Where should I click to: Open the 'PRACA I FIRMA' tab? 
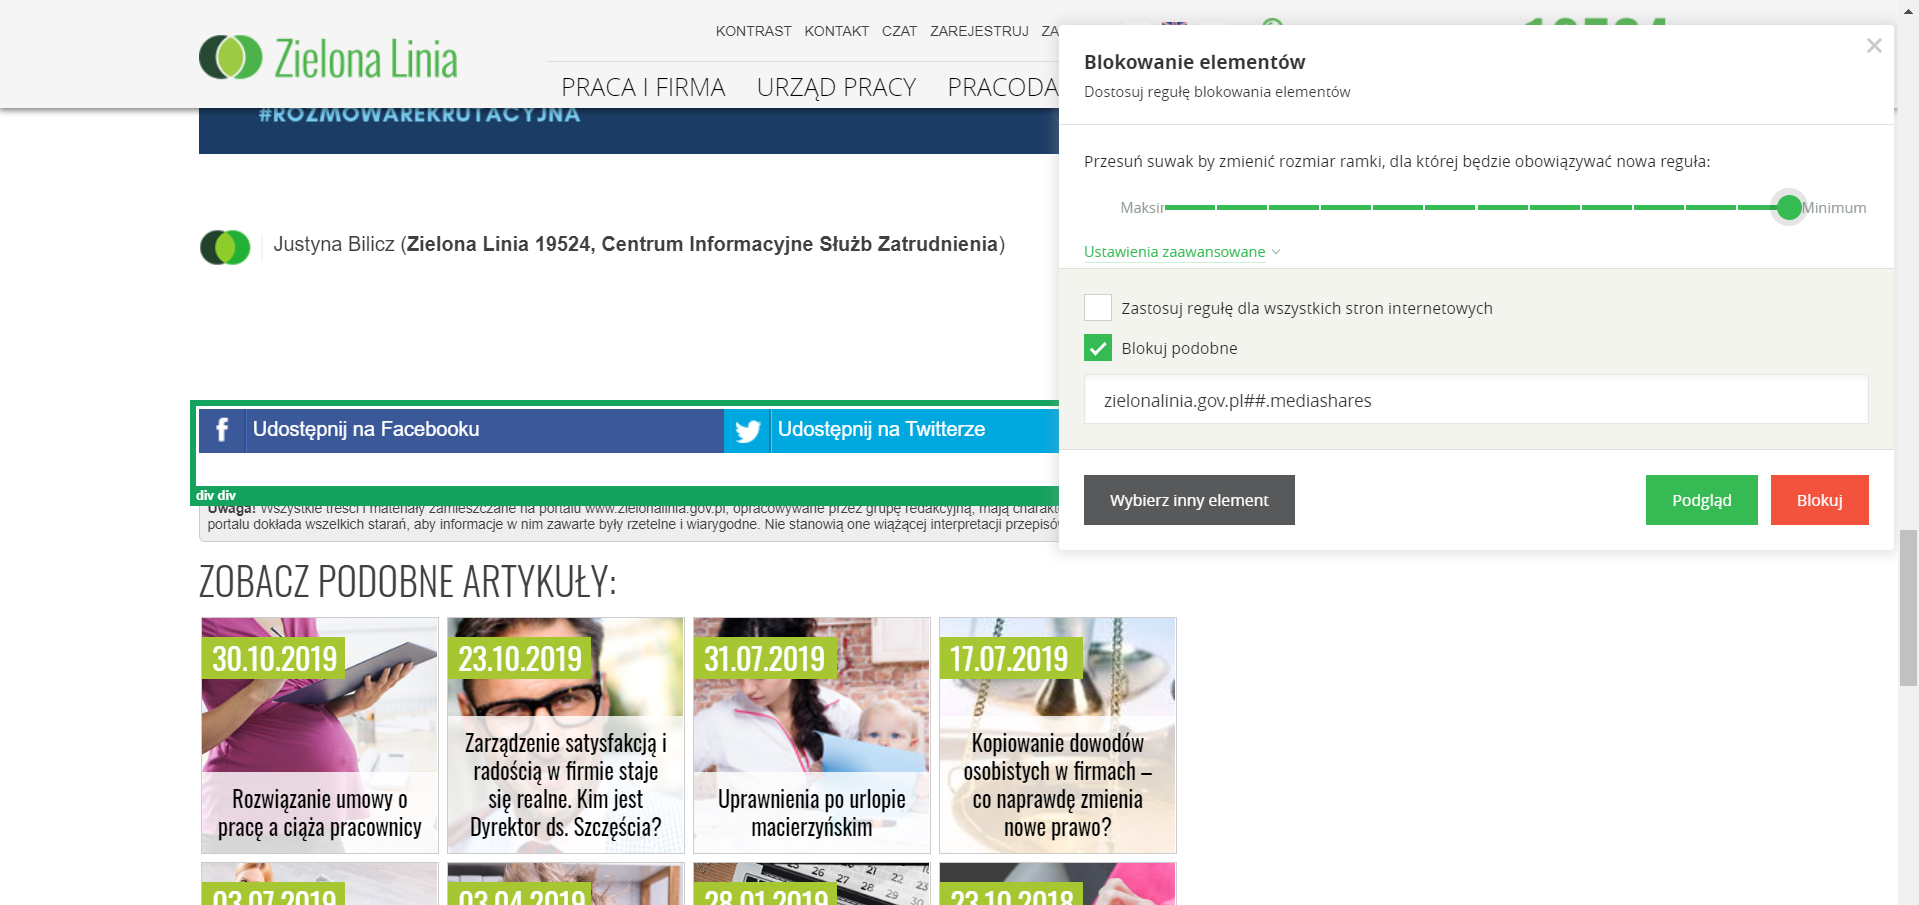[x=643, y=87]
